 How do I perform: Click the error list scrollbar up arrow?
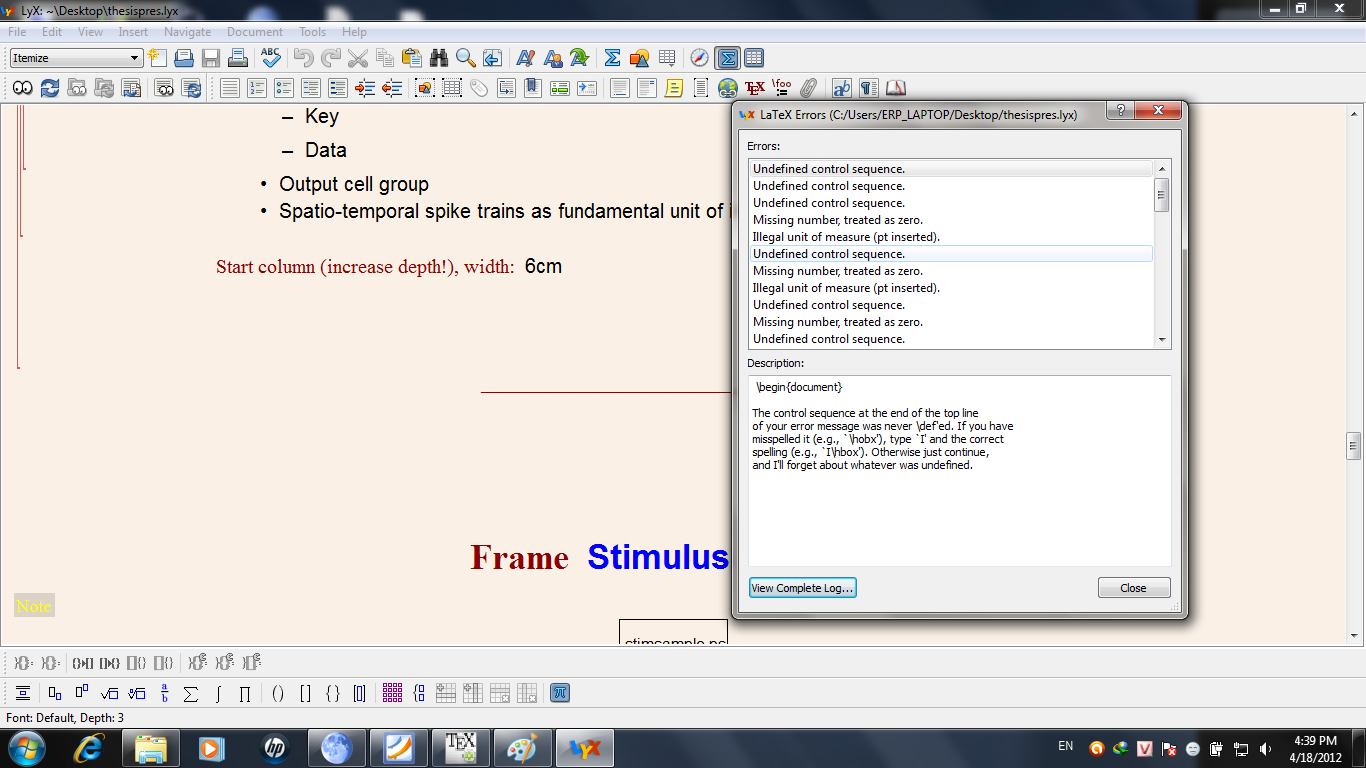coord(1162,169)
